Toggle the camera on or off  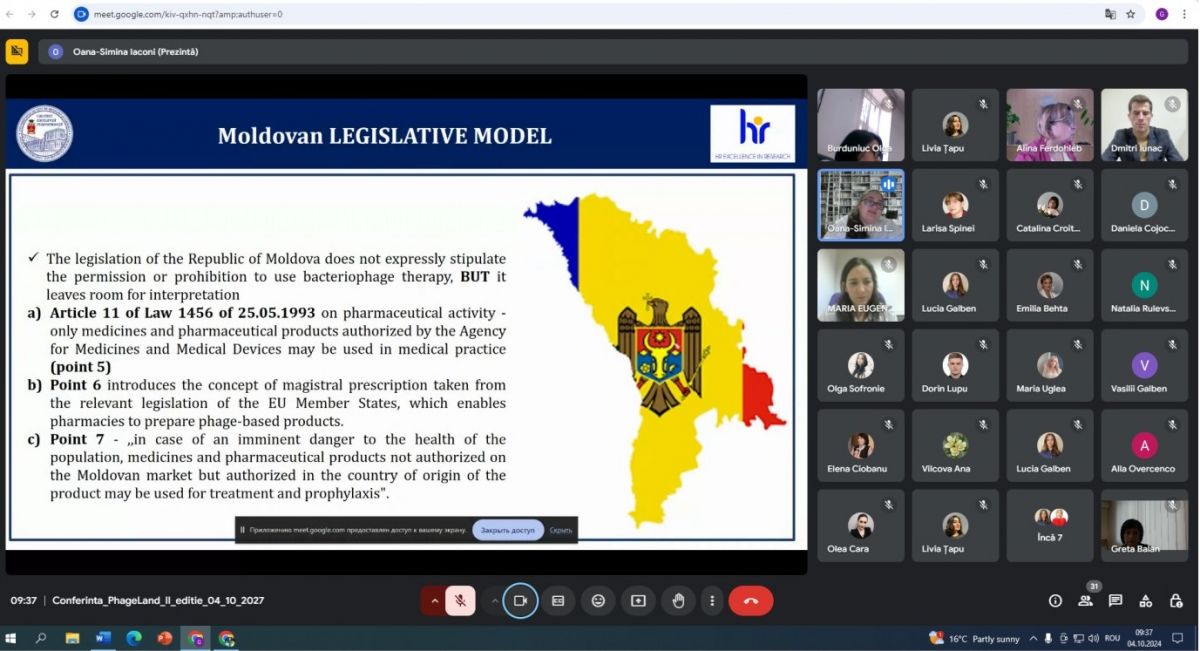click(520, 601)
